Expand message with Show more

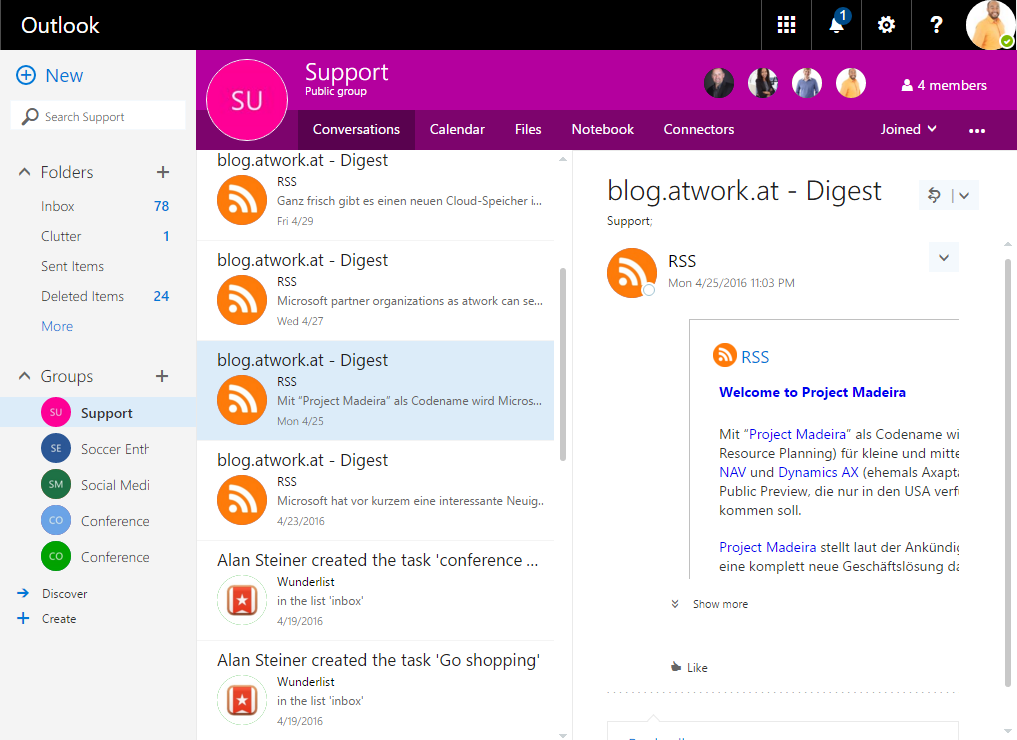[x=710, y=604]
